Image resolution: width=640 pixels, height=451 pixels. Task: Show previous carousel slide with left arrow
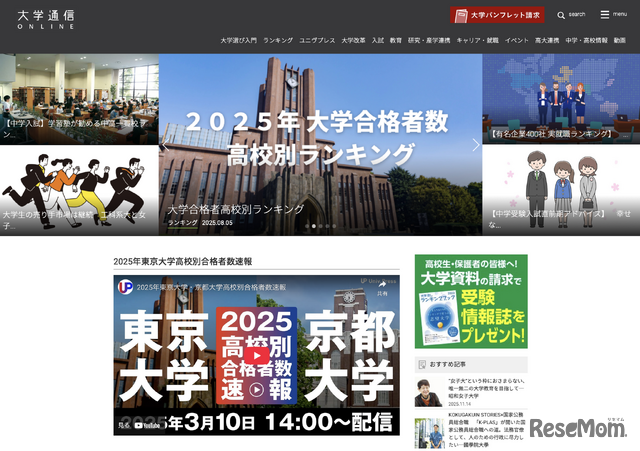(x=165, y=145)
